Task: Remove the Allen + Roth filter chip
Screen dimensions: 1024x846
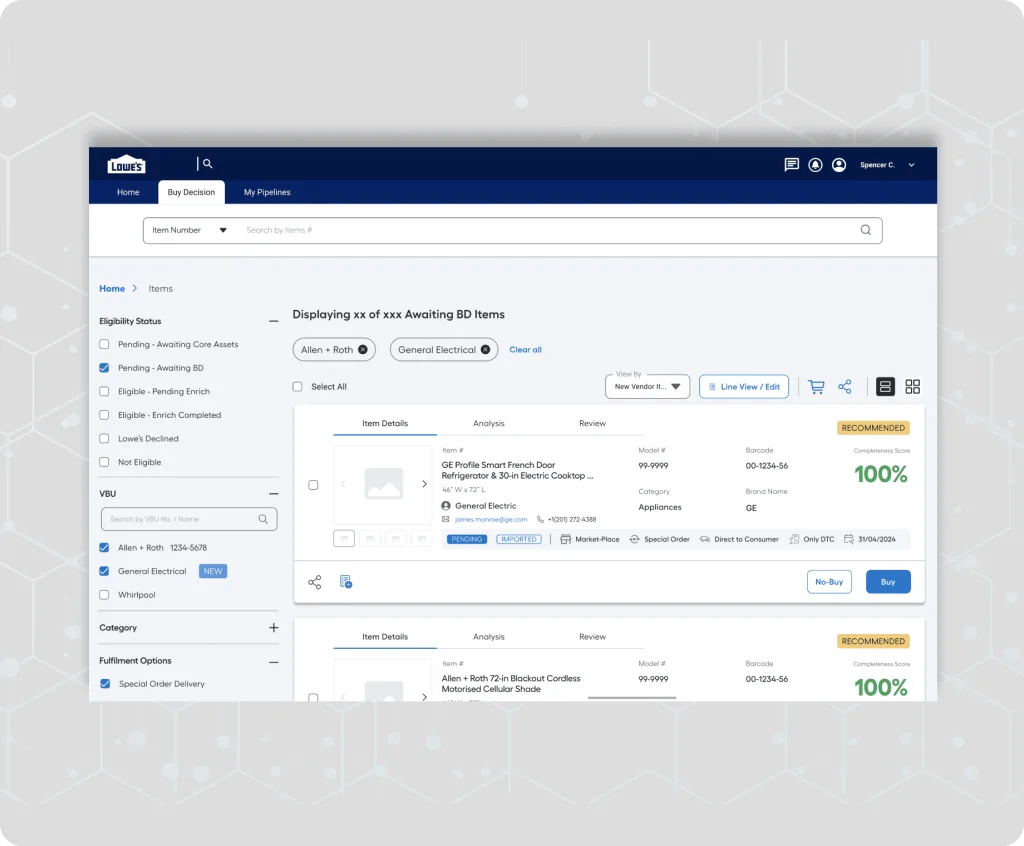Action: 362,350
